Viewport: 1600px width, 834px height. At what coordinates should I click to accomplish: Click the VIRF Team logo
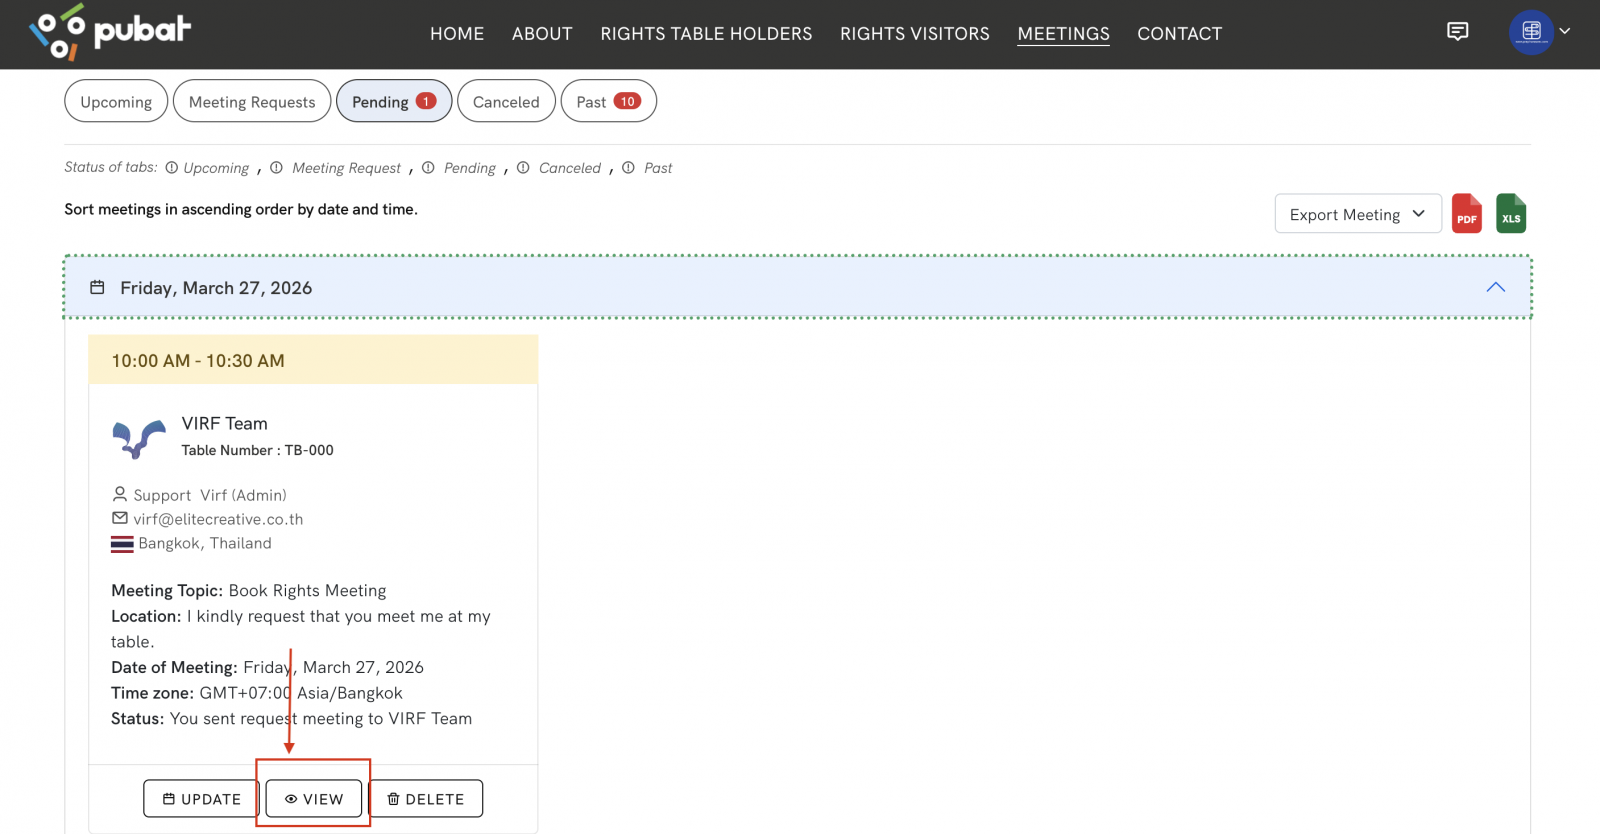coord(139,438)
